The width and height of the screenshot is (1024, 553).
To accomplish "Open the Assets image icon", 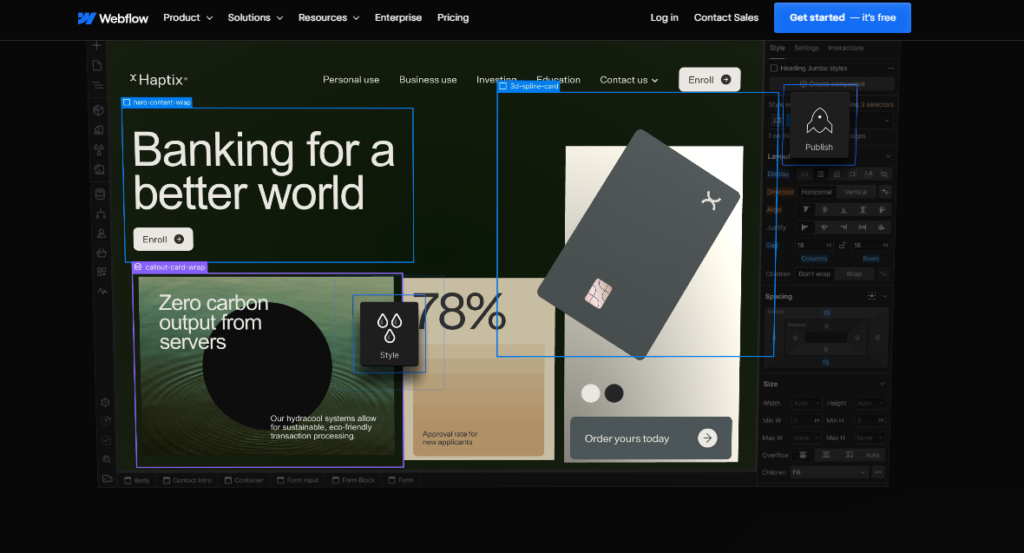I will [99, 169].
